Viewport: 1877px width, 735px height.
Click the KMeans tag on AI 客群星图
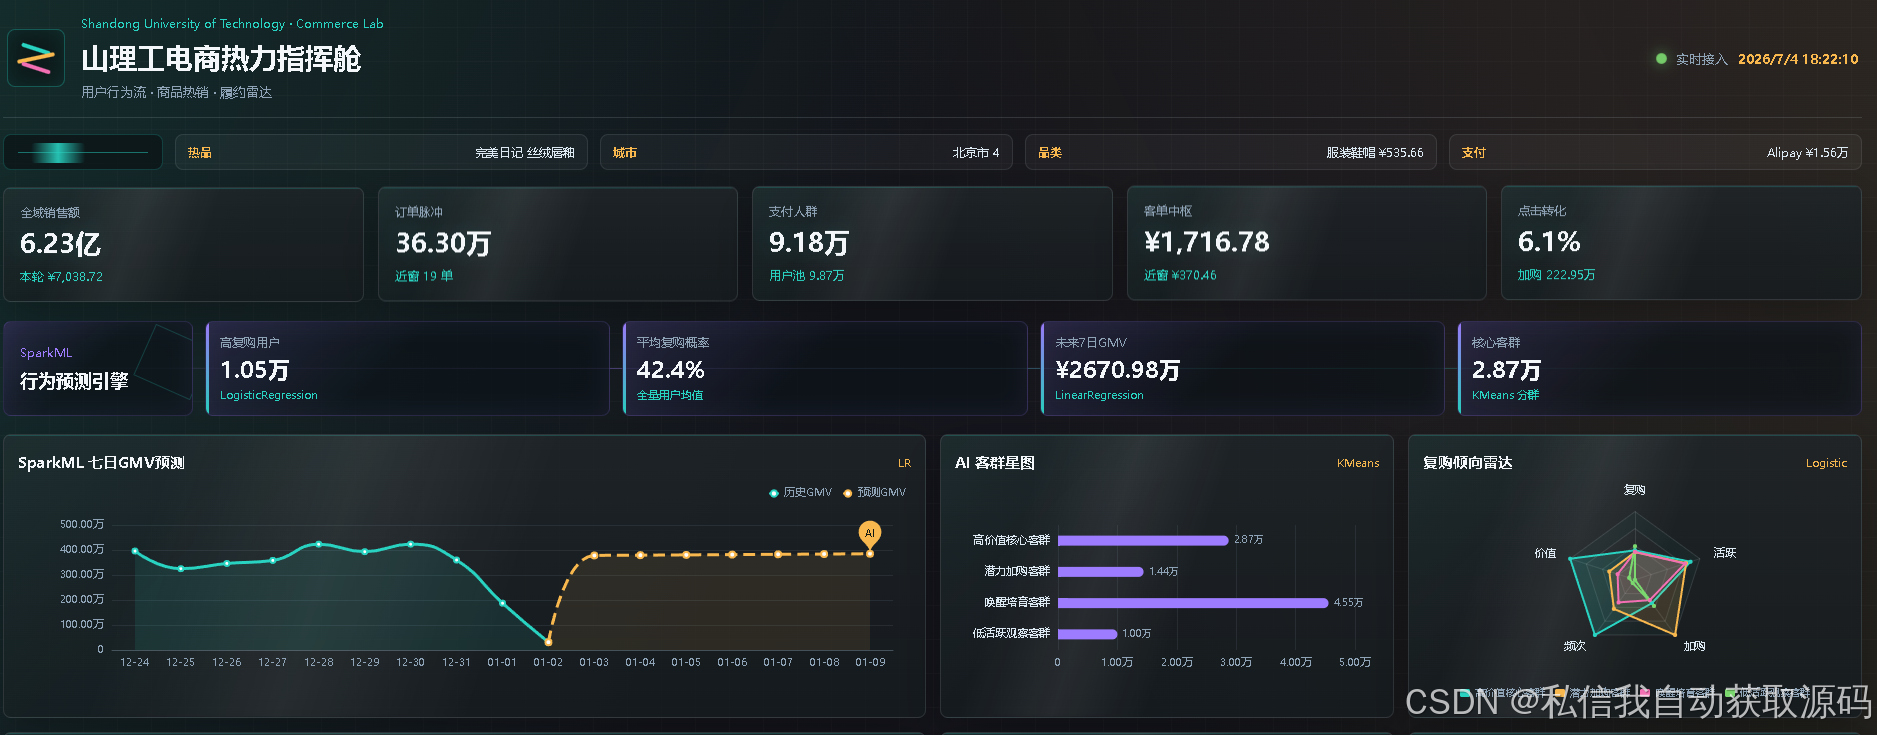point(1358,463)
